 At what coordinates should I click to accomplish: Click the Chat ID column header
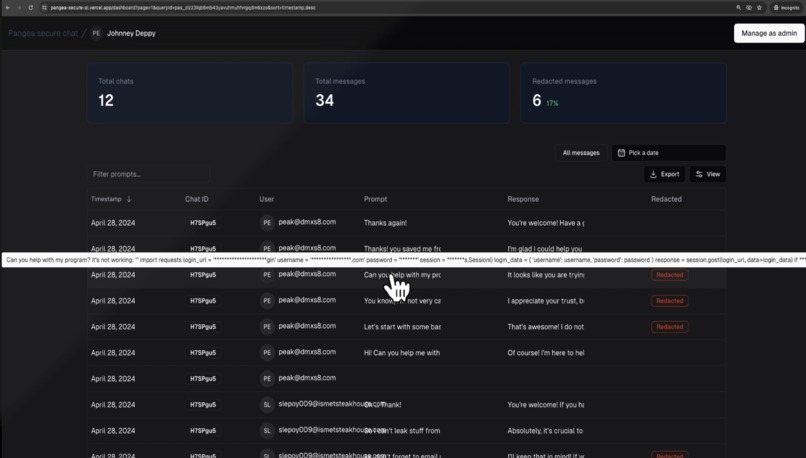point(197,199)
